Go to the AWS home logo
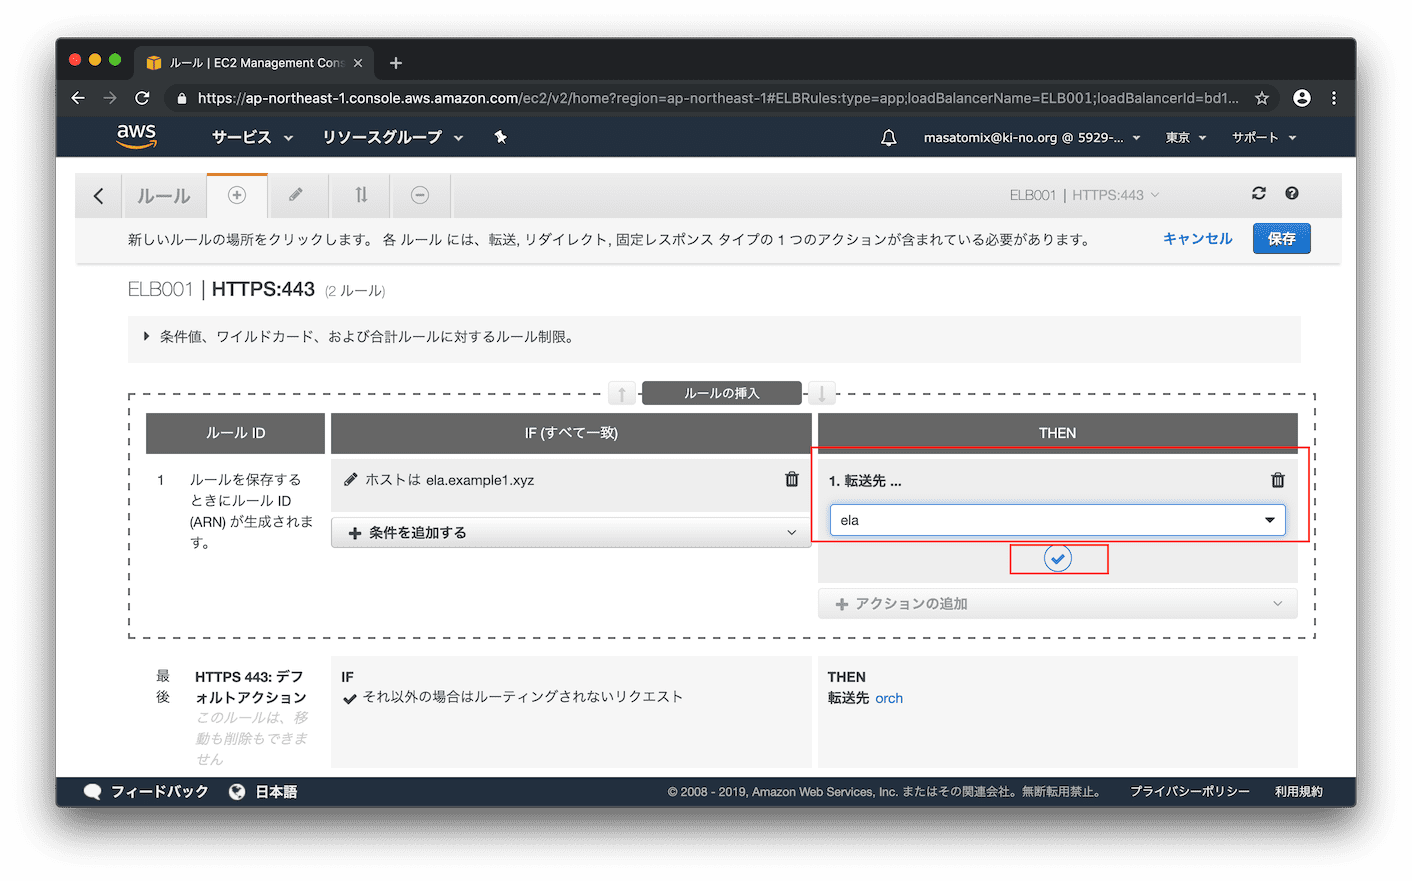 click(136, 136)
